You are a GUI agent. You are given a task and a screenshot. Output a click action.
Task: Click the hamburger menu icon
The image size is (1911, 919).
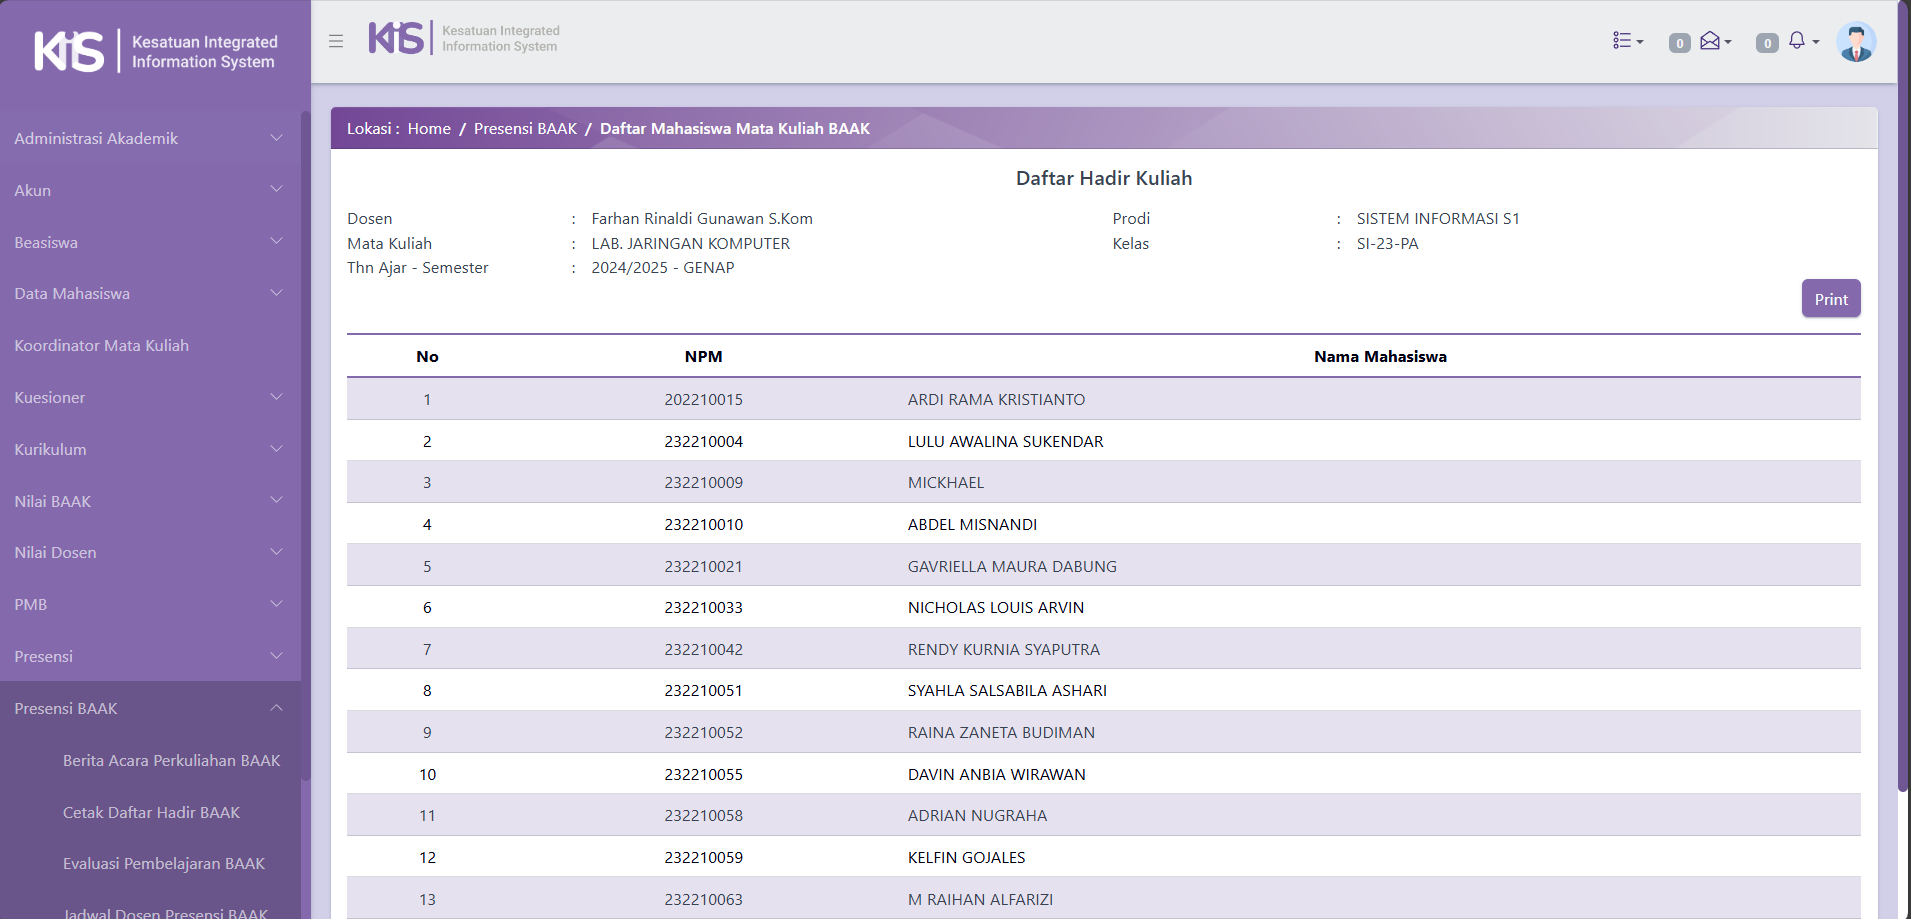coord(336,41)
